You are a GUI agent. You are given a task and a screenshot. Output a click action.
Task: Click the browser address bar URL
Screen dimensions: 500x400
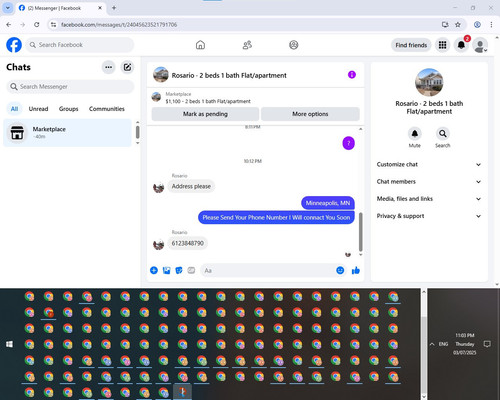click(x=119, y=25)
